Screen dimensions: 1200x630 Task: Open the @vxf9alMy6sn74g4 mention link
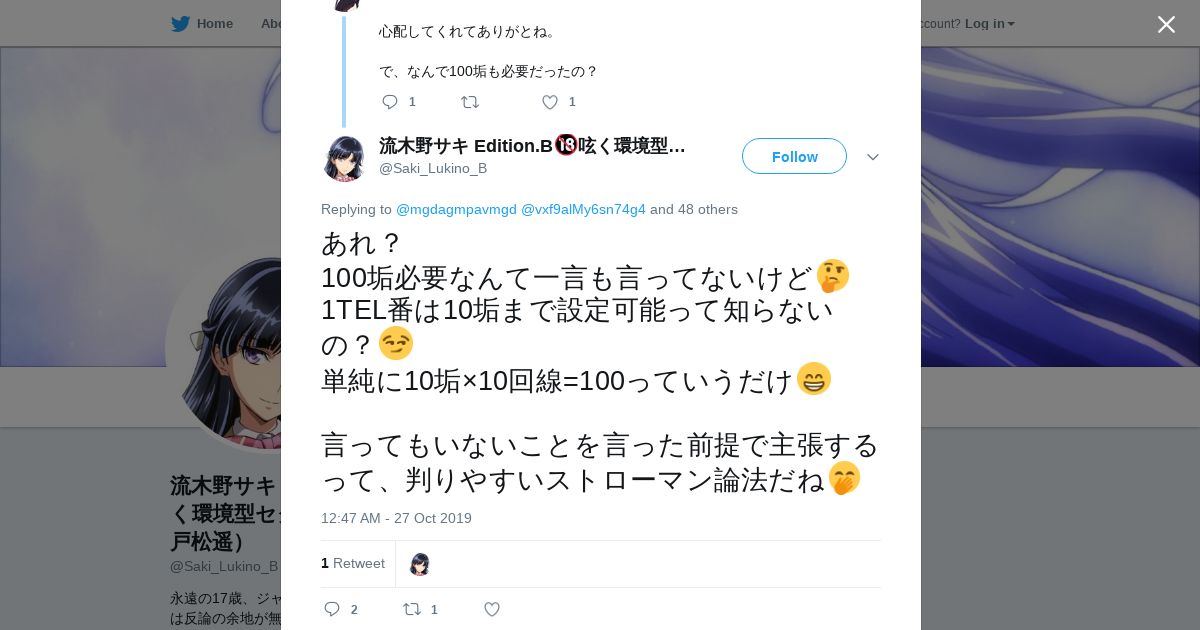pos(583,209)
